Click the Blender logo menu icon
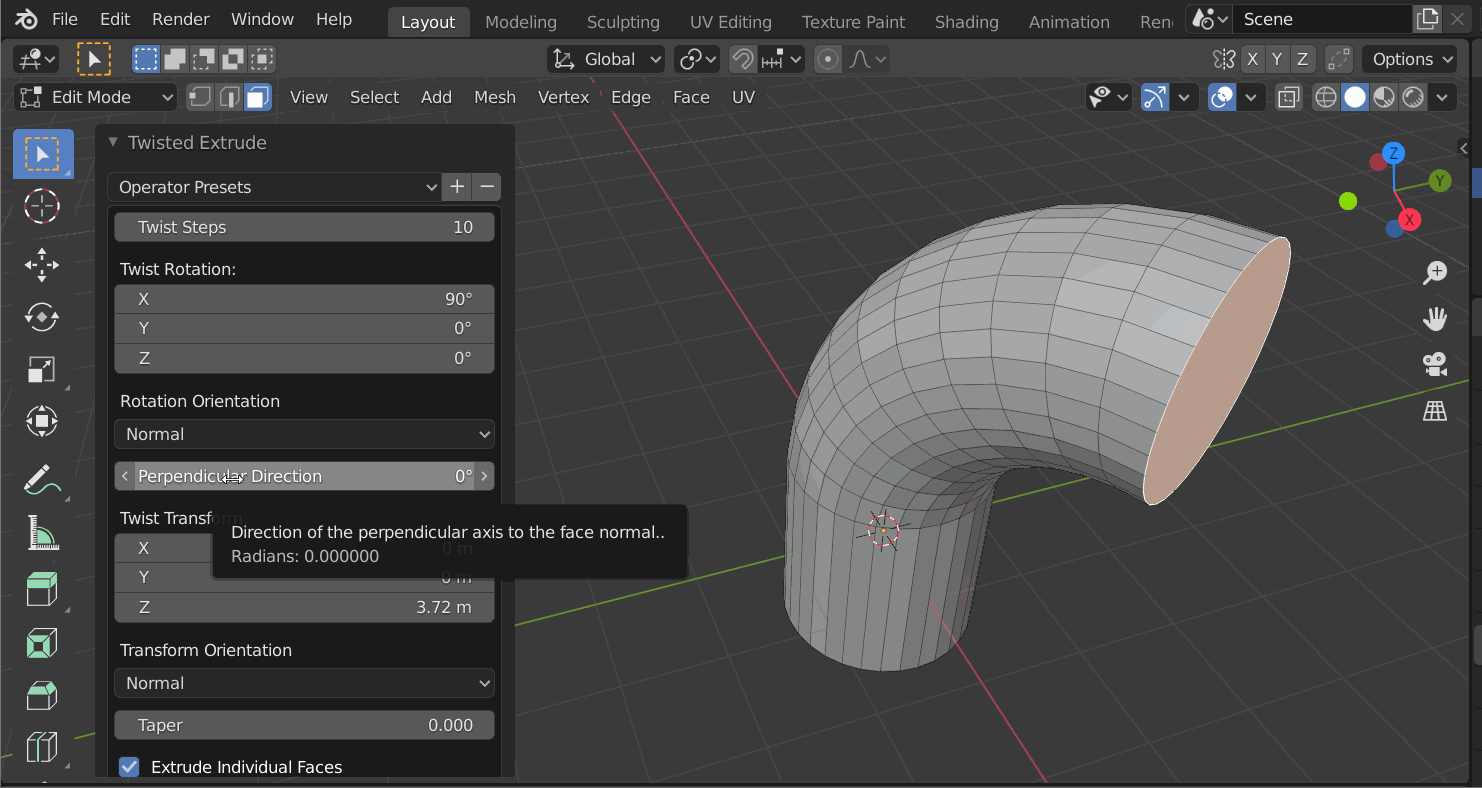Image resolution: width=1482 pixels, height=788 pixels. point(27,19)
